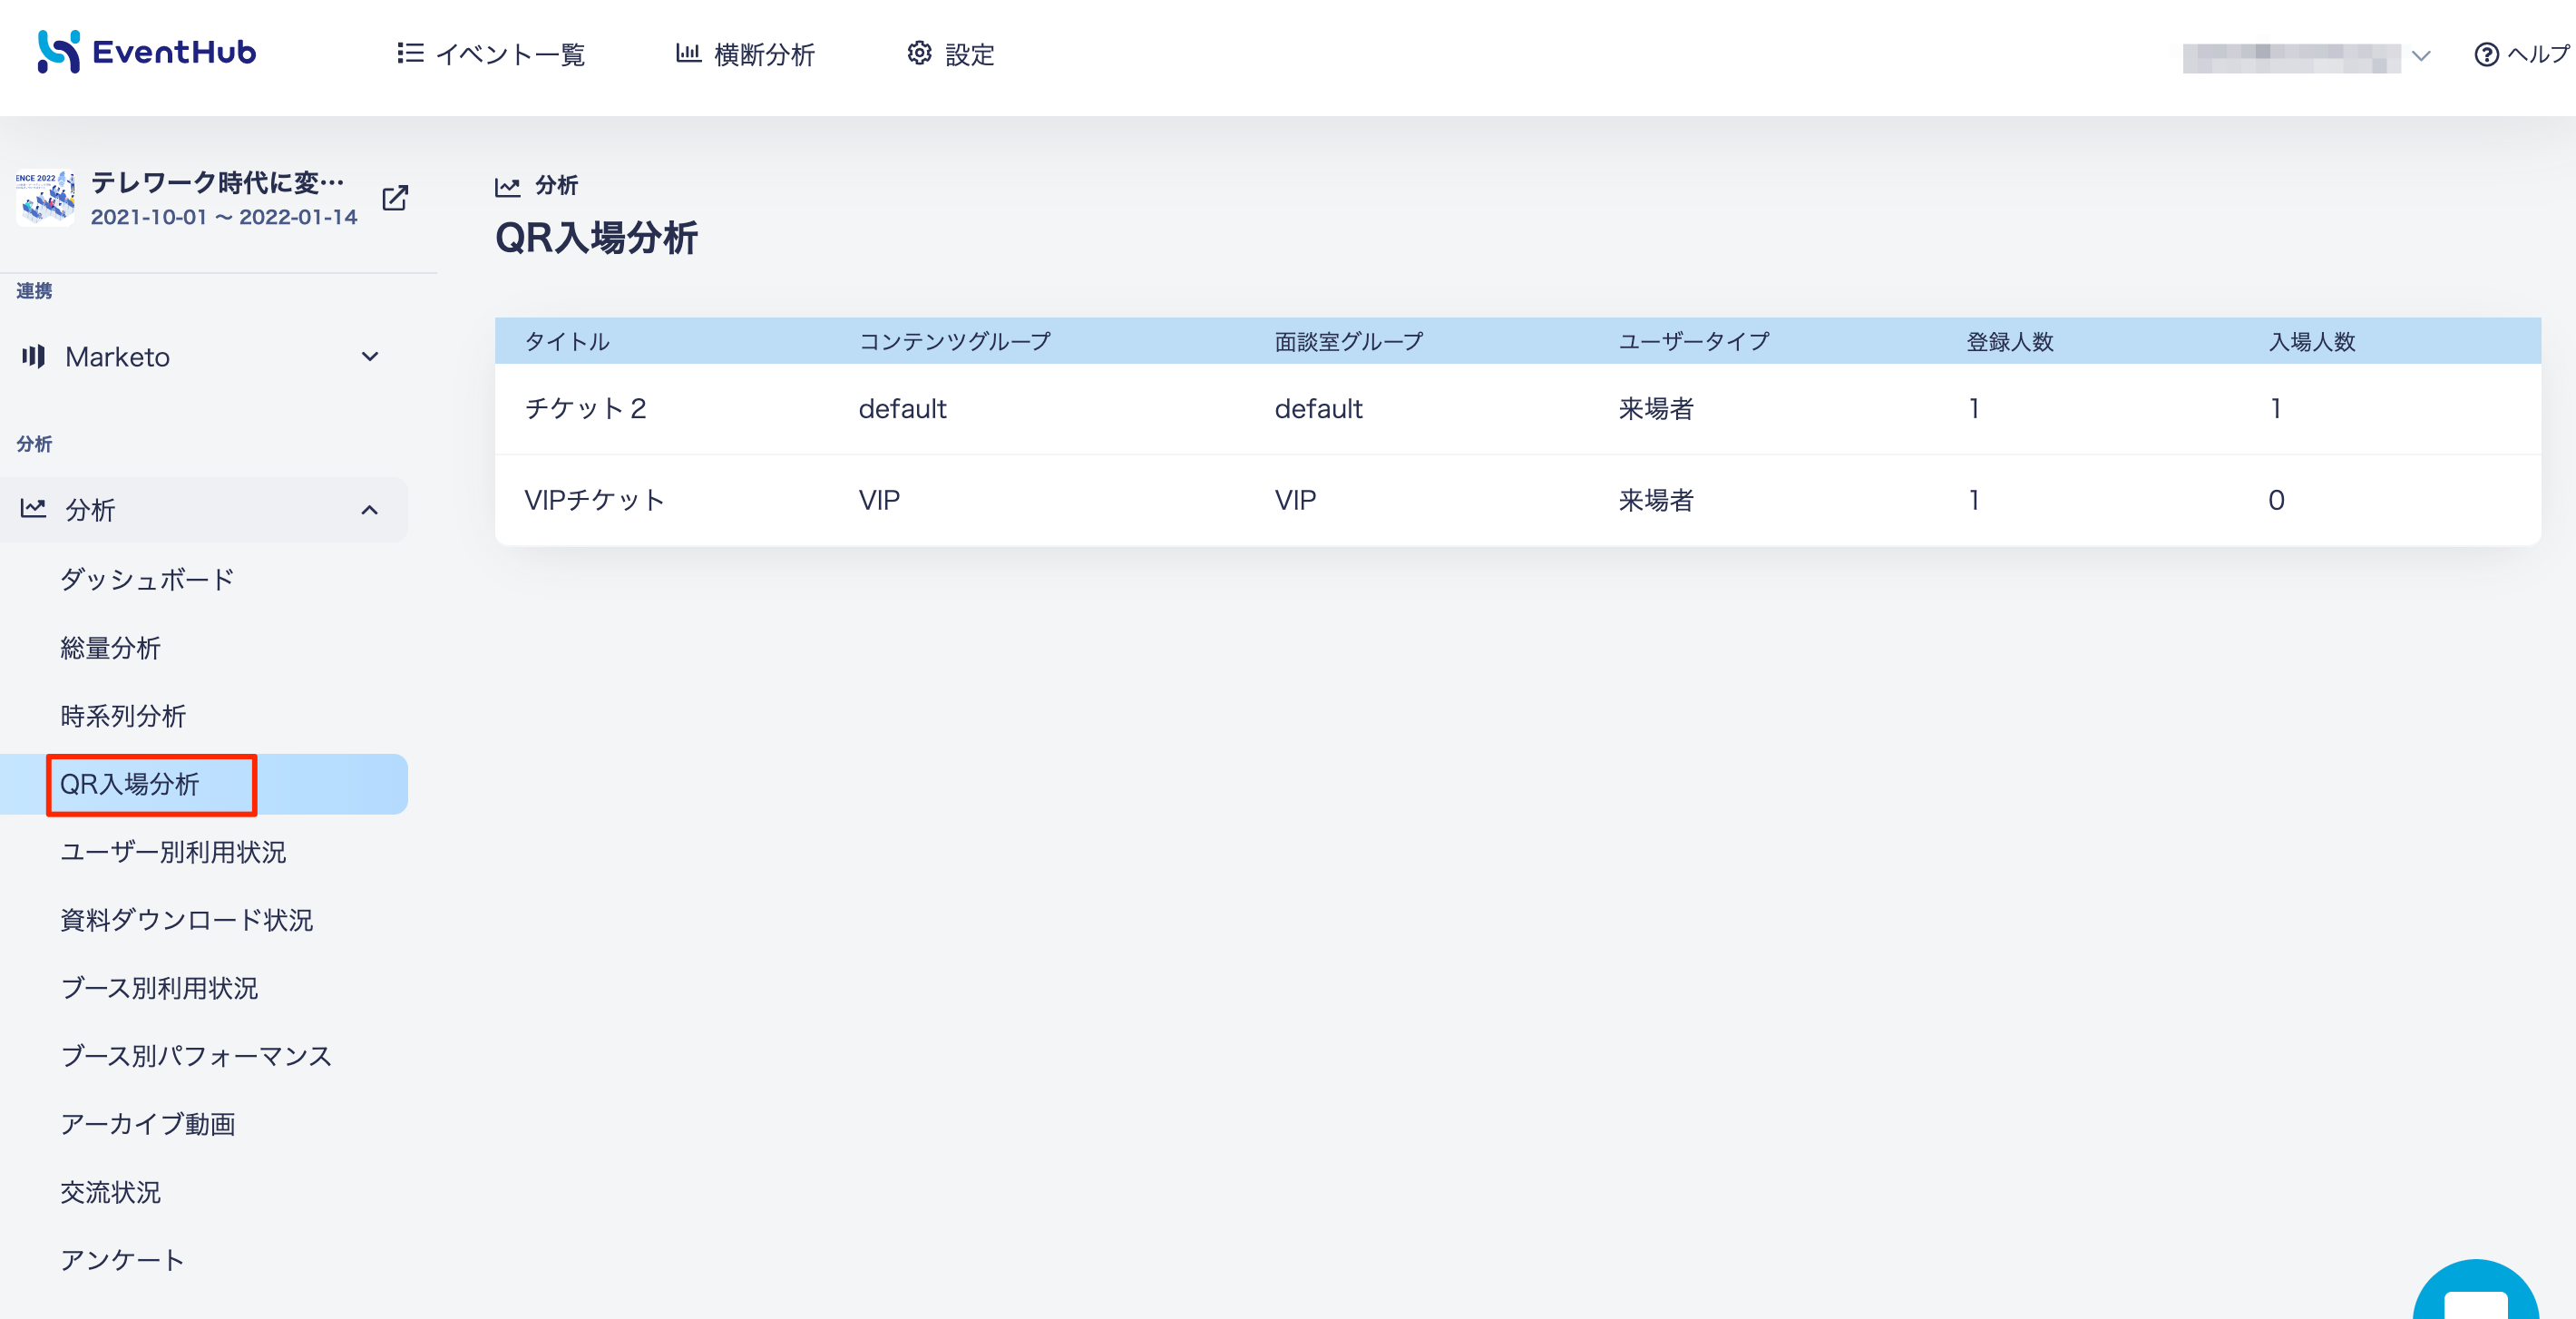This screenshot has width=2576, height=1319.
Task: Click the 分析 chart icon in sidebar
Action: pyautogui.click(x=34, y=508)
